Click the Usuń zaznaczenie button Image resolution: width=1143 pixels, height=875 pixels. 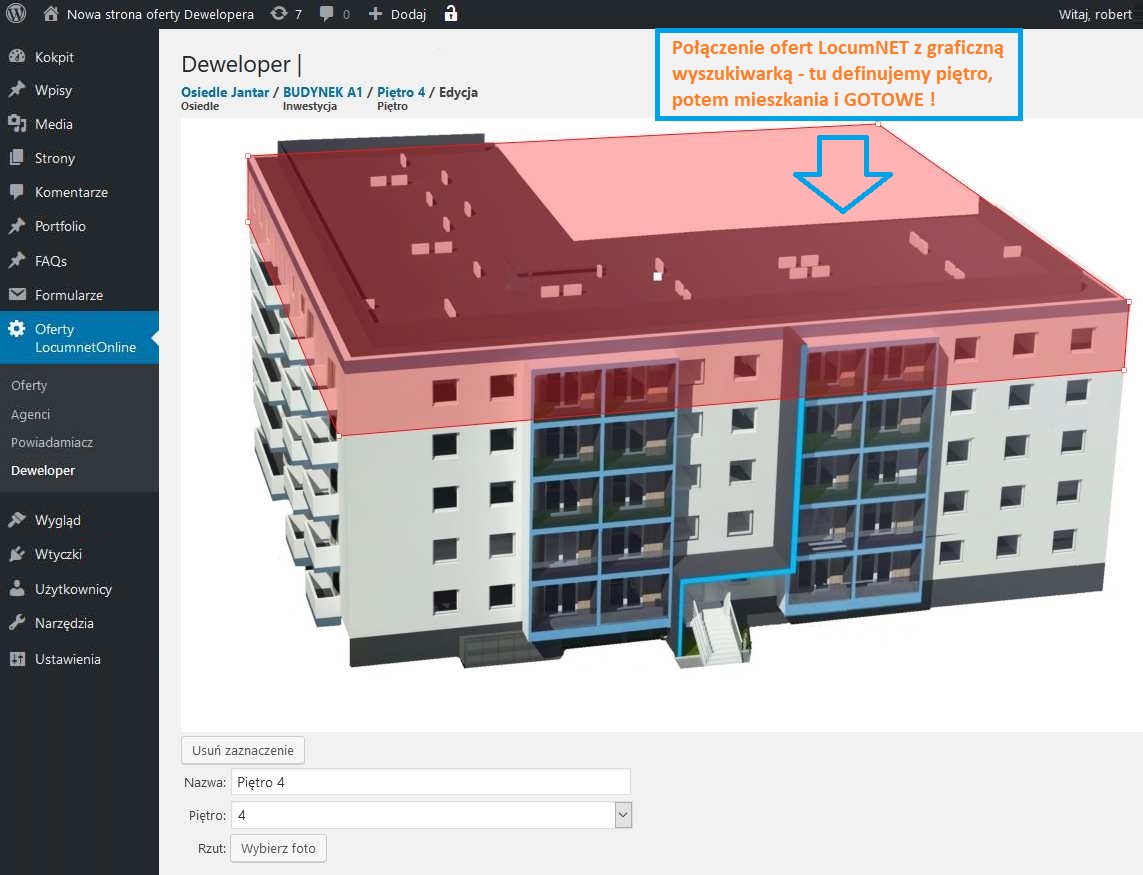[x=242, y=750]
